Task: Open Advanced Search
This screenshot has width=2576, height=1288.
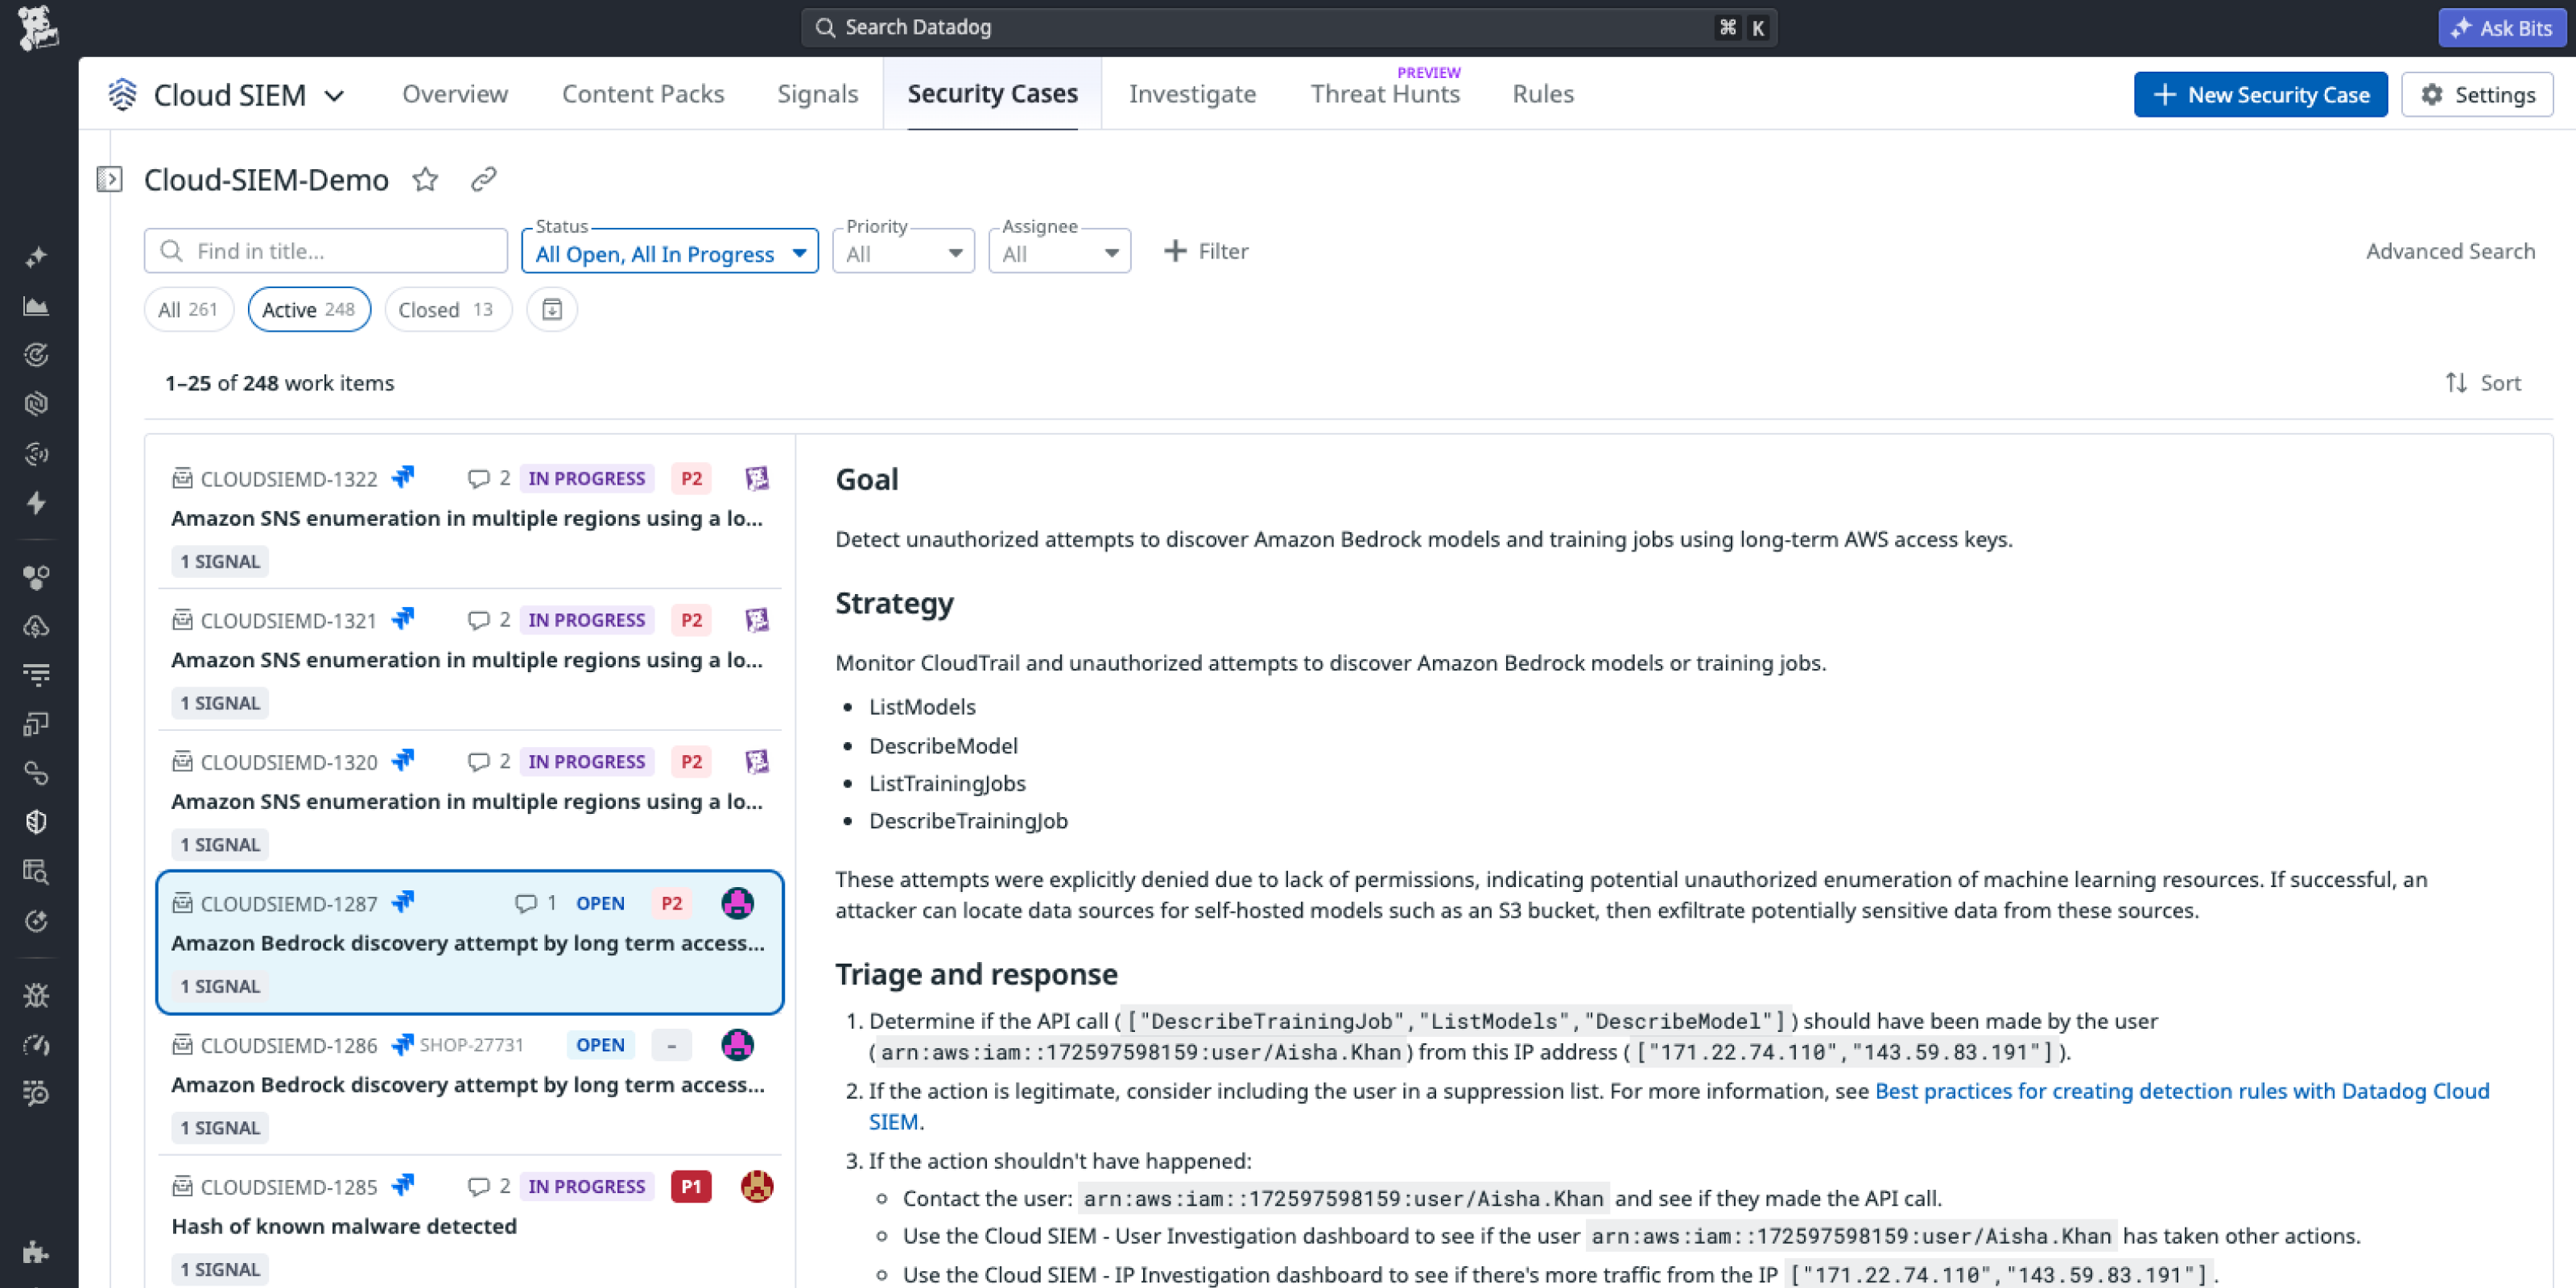Action: point(2450,251)
